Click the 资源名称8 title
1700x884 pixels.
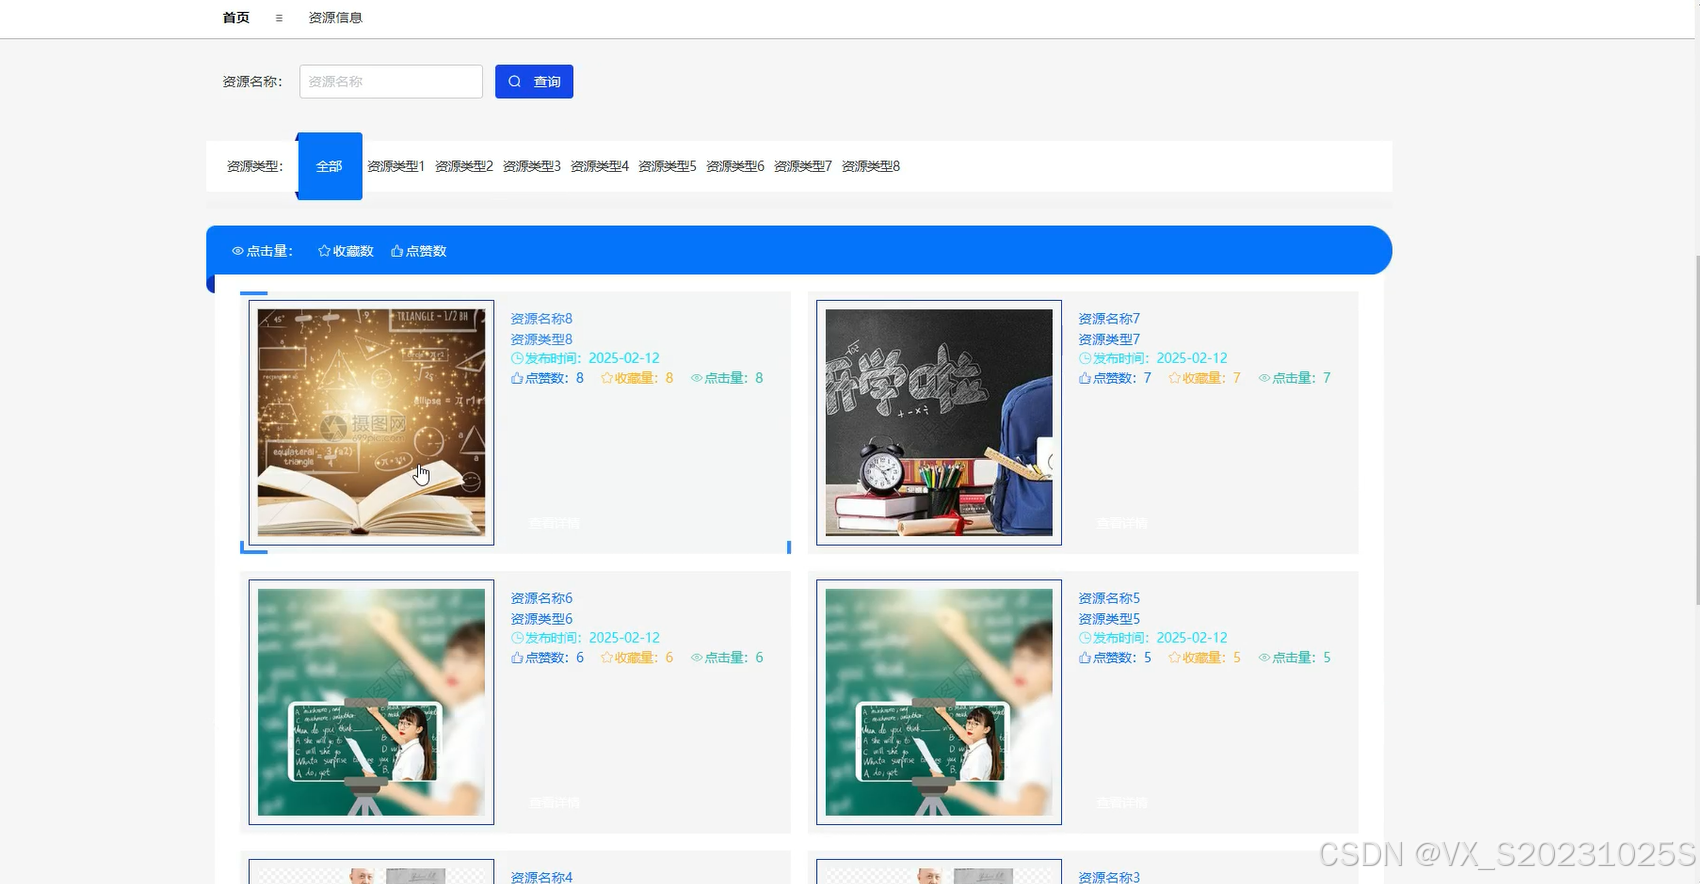tap(542, 319)
